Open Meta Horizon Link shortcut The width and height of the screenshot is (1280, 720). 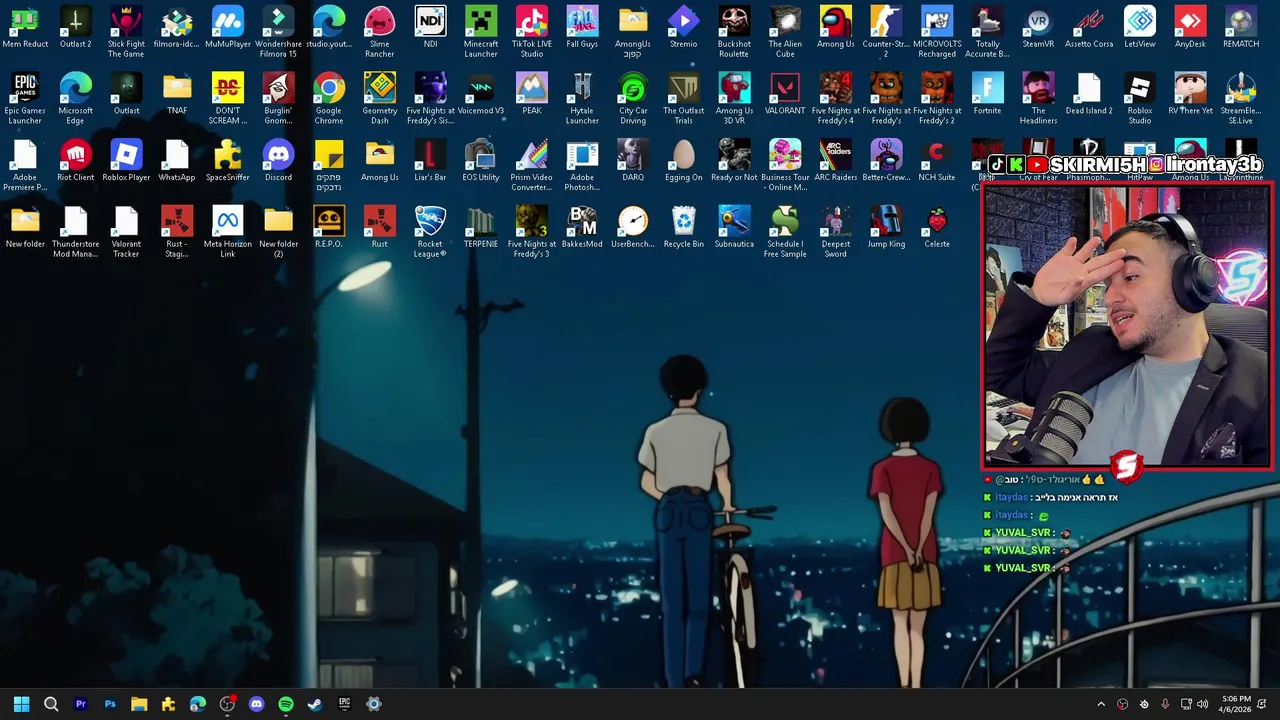click(x=228, y=232)
